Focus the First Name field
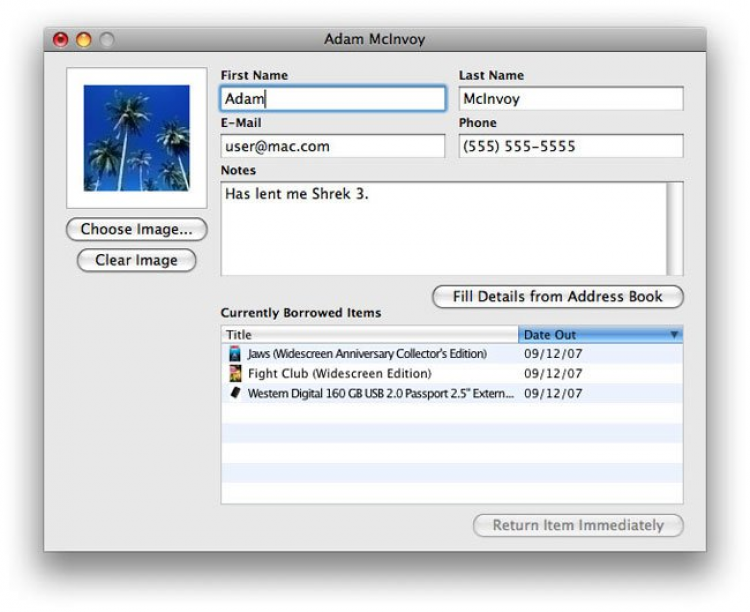The image size is (750, 612). 333,99
